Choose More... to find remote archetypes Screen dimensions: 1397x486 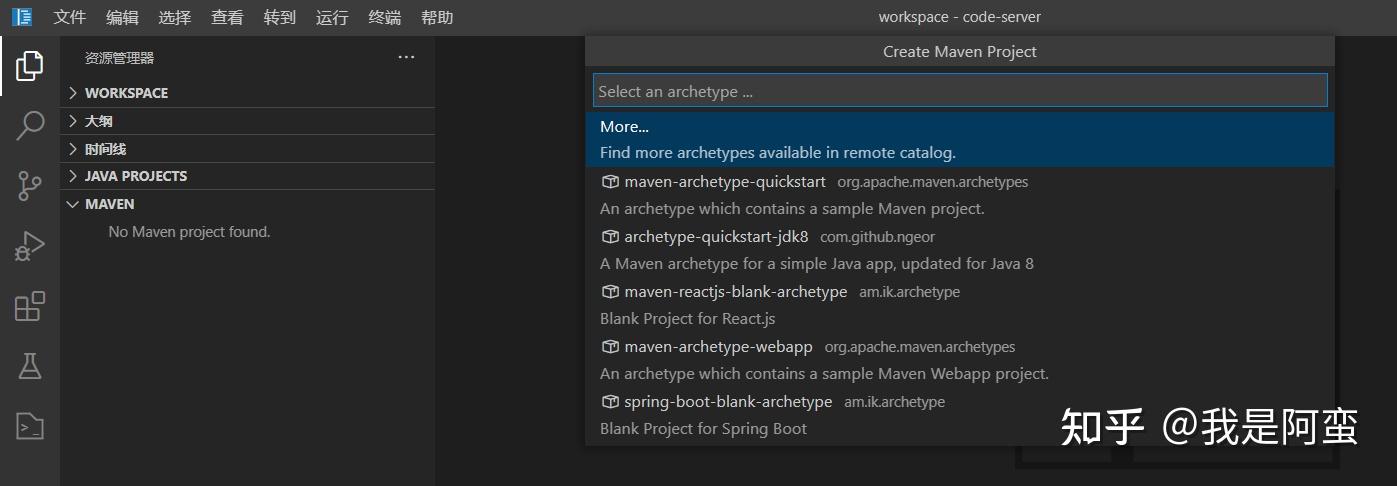point(960,139)
